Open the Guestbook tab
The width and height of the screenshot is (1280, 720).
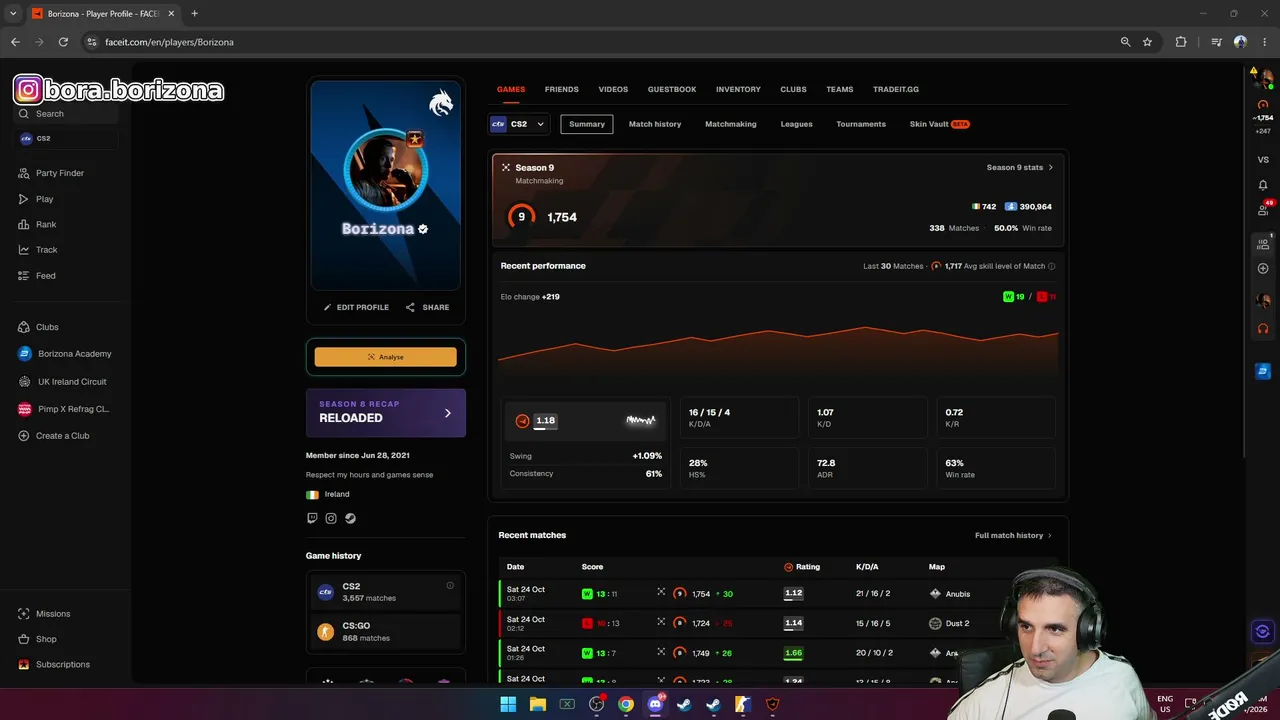(672, 89)
